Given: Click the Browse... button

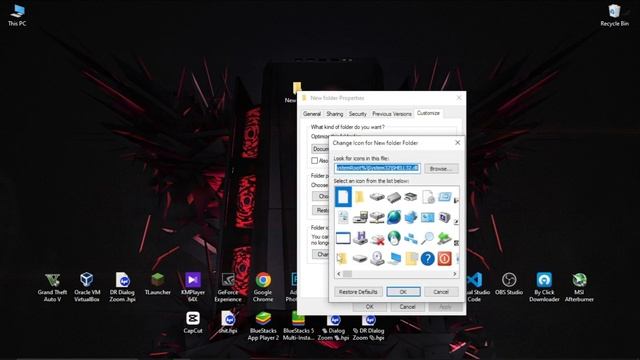Looking at the screenshot, I should pos(441,169).
